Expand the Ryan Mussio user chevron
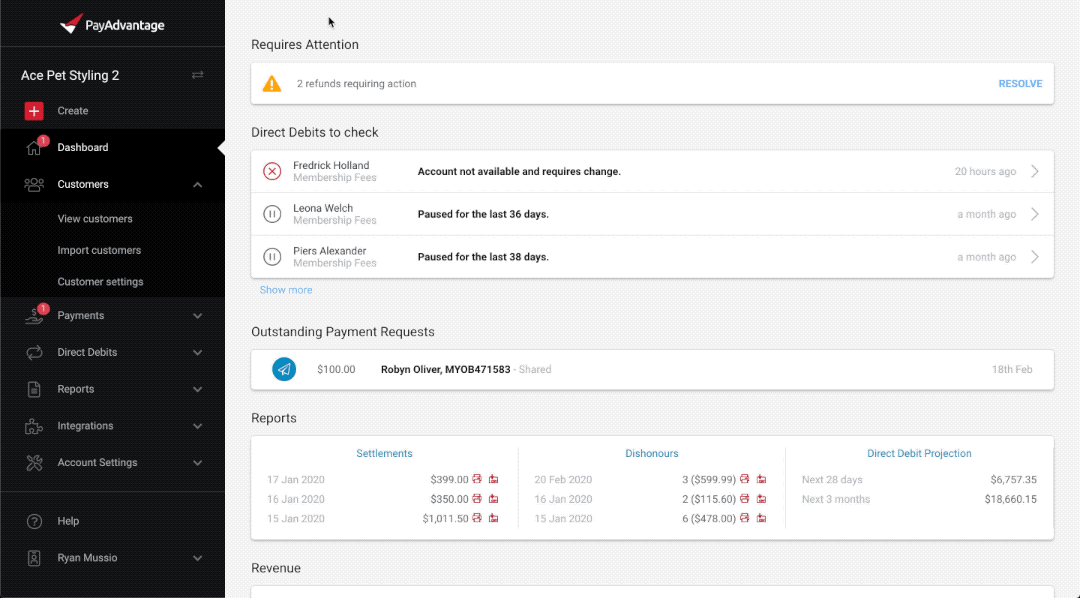The image size is (1080, 598). (x=198, y=558)
